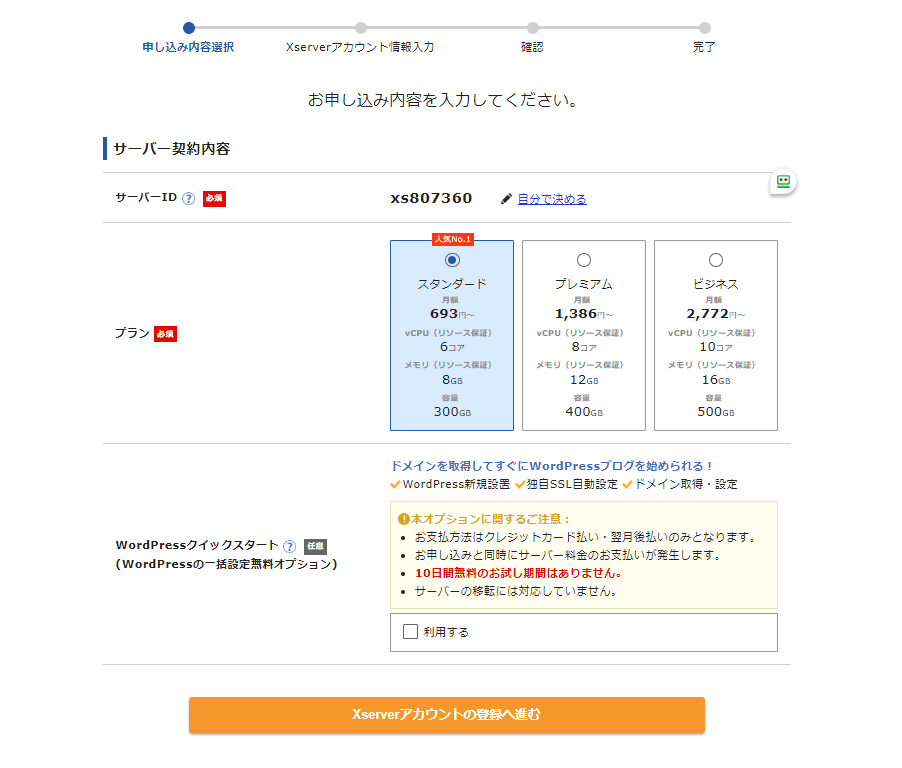Select the スタンダード plan radio button
Screen dimensions: 902x768
pyautogui.click(x=452, y=260)
